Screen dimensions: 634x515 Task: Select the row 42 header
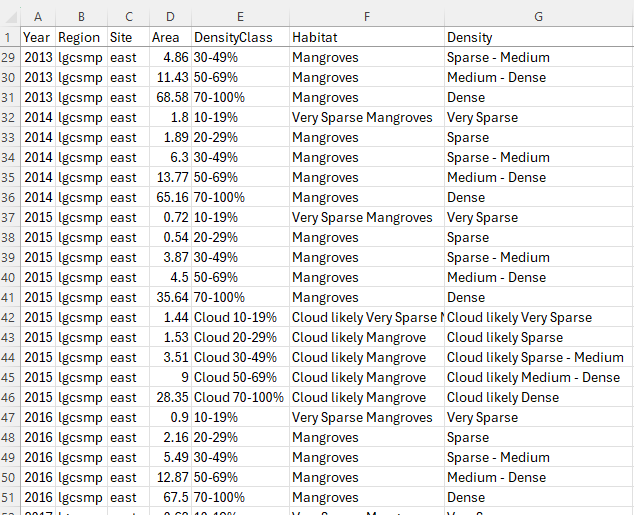click(x=10, y=317)
